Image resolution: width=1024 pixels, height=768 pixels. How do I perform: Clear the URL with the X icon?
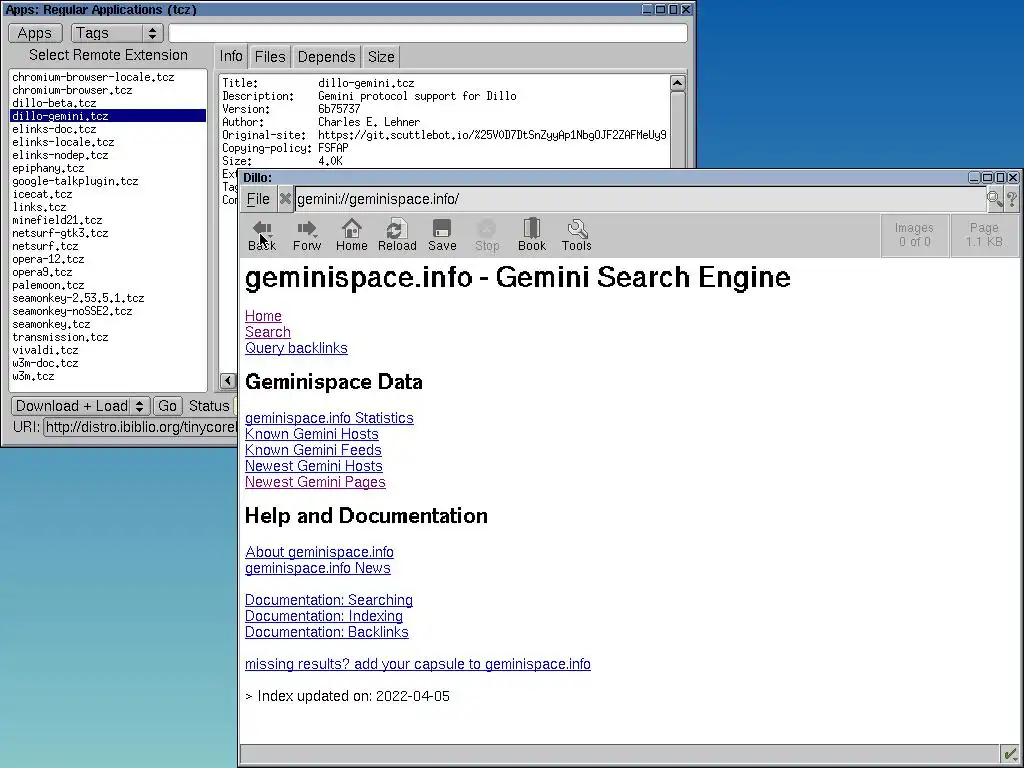(x=285, y=199)
